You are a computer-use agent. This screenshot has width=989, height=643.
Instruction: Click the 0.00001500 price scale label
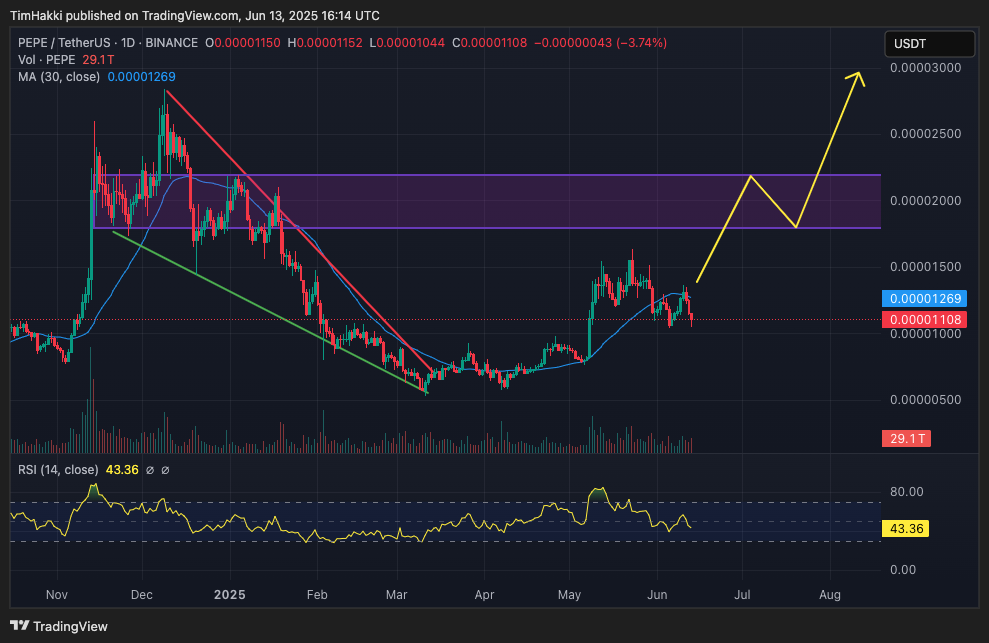pos(926,267)
